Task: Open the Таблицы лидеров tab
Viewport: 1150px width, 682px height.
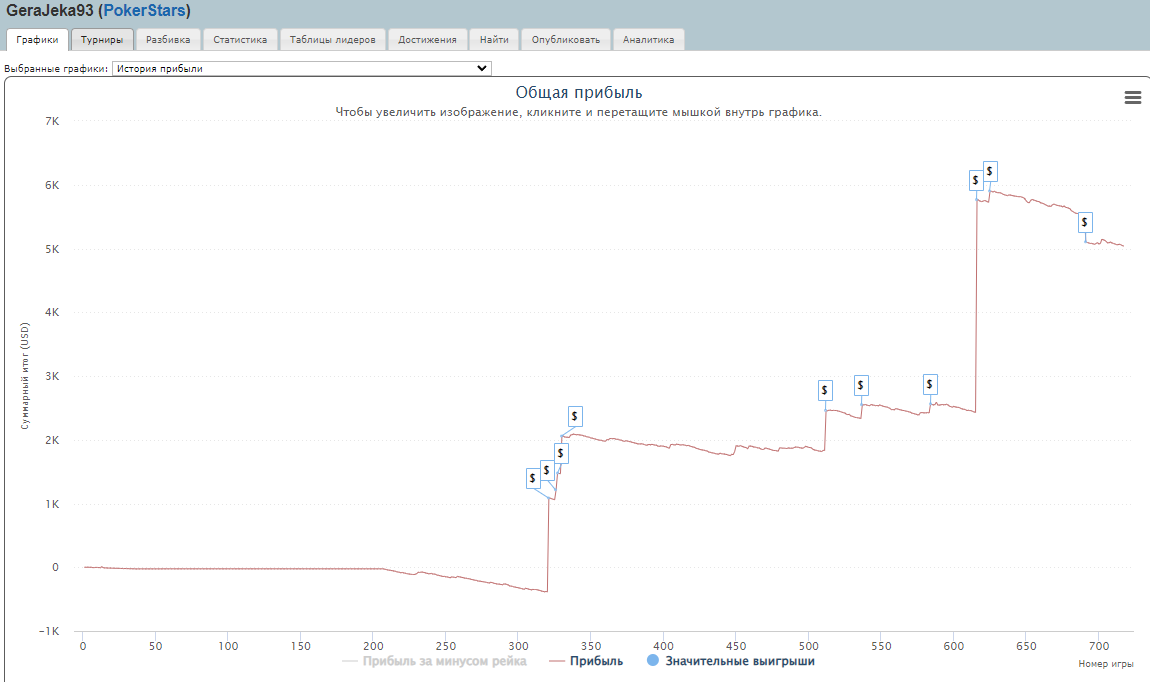Action: (x=332, y=40)
